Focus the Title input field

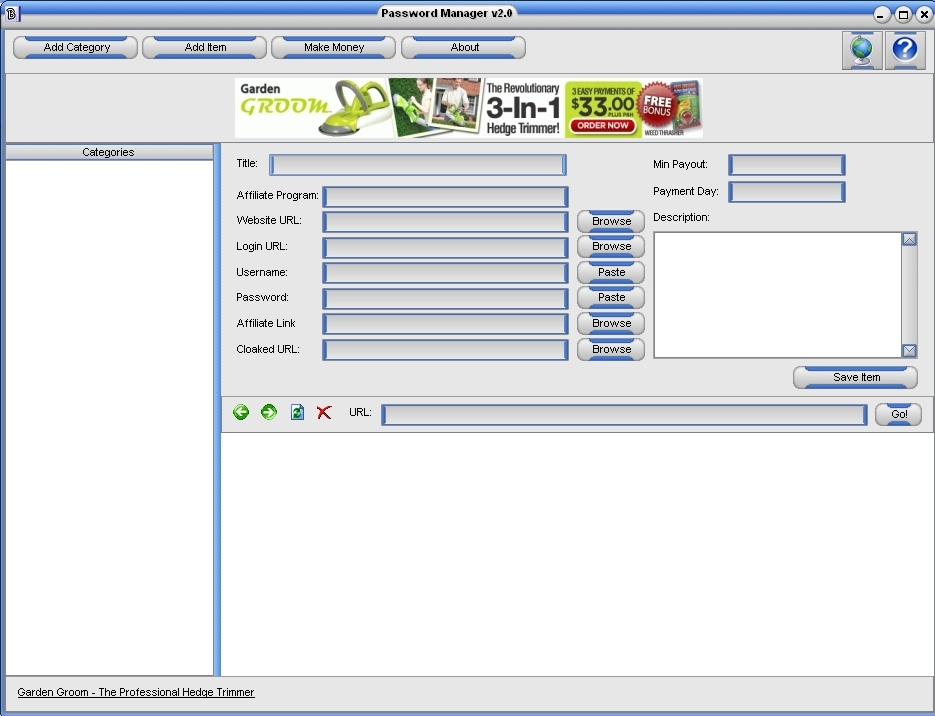(417, 165)
